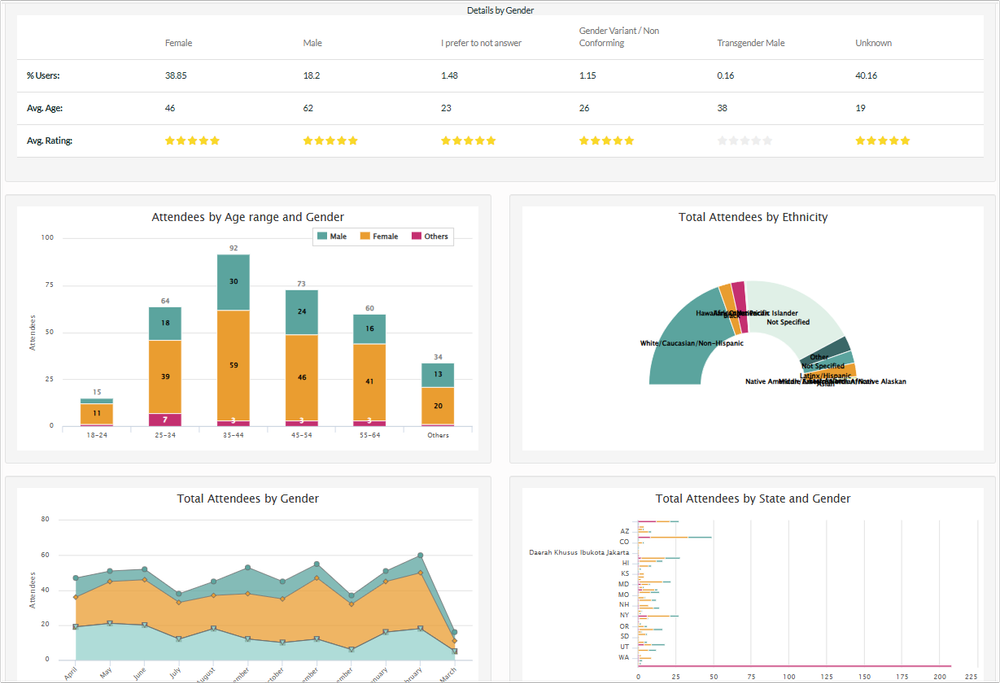Click the Total Attendees by State and Gender title
Viewport: 1000px width, 683px height.
tap(753, 499)
